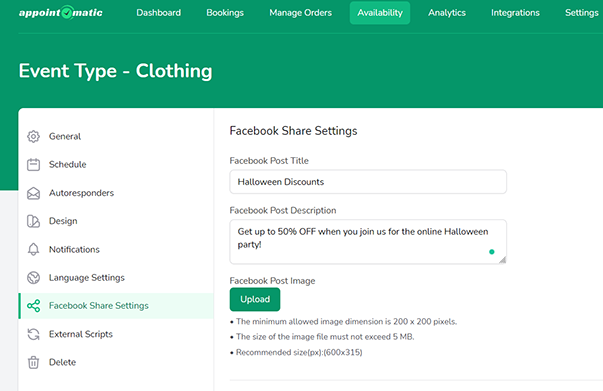Open the Design sidebar section
The height and width of the screenshot is (391, 603).
116,221
